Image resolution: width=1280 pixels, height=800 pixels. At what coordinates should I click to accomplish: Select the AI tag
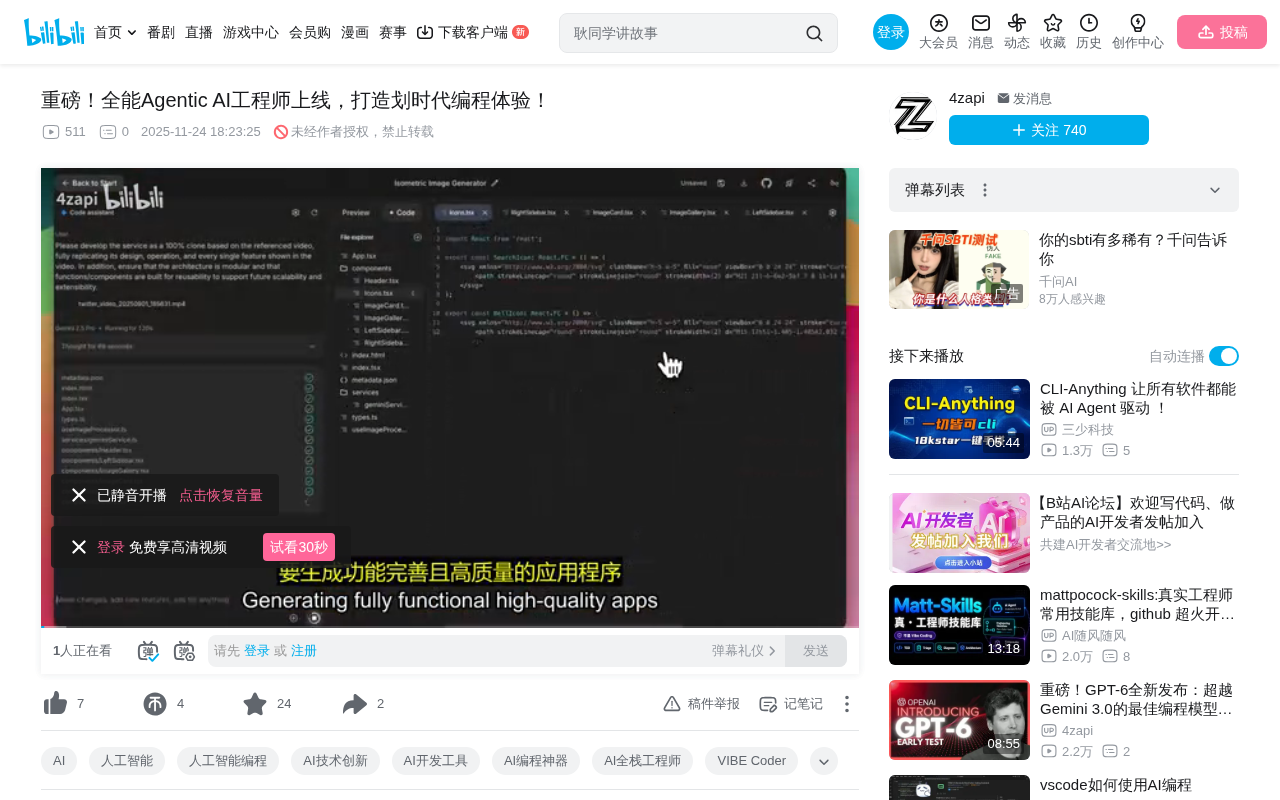59,761
